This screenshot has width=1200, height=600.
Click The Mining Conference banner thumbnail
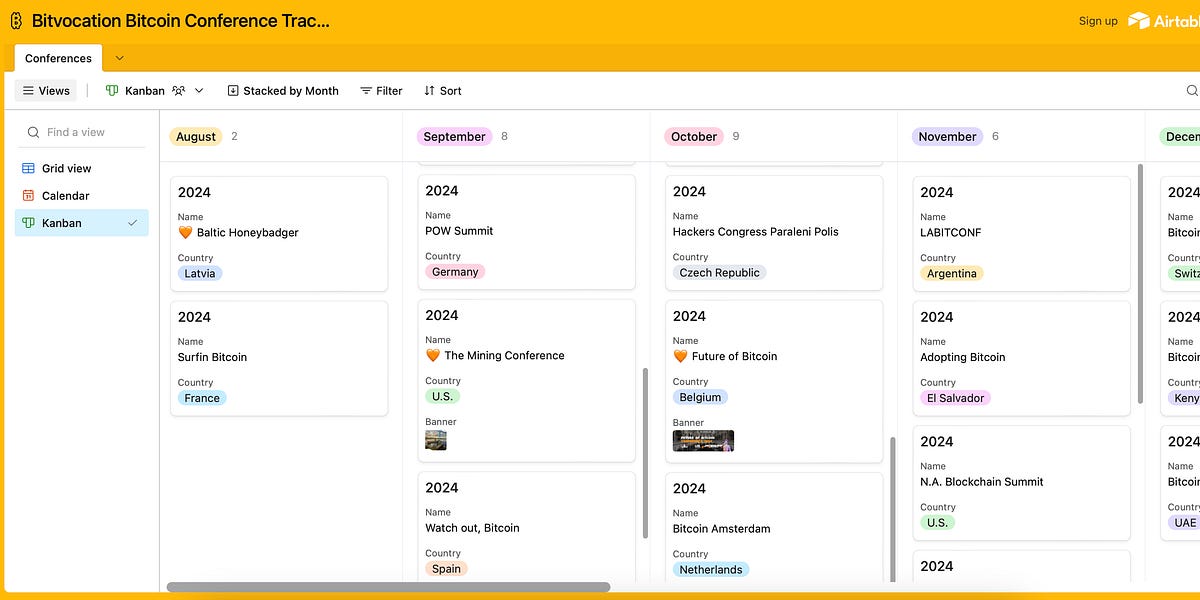click(x=436, y=440)
